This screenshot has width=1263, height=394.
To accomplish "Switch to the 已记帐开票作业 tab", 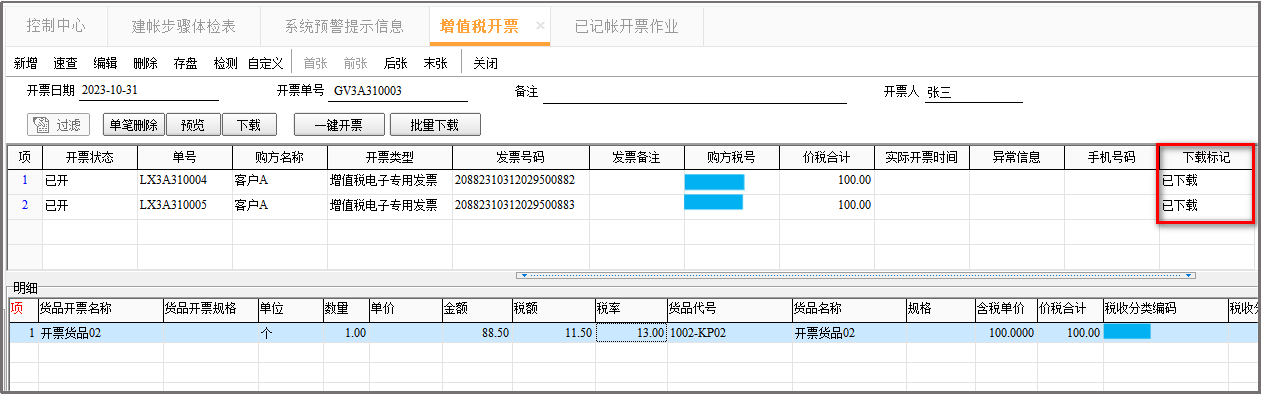I will (627, 27).
